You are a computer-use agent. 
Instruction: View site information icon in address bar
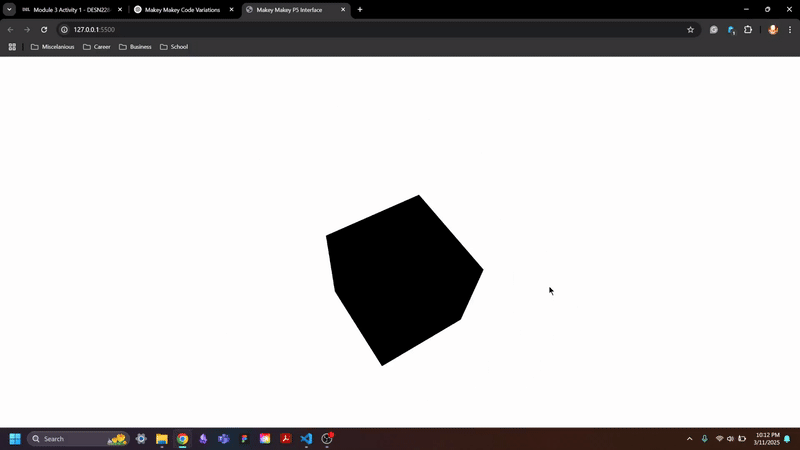point(64,30)
